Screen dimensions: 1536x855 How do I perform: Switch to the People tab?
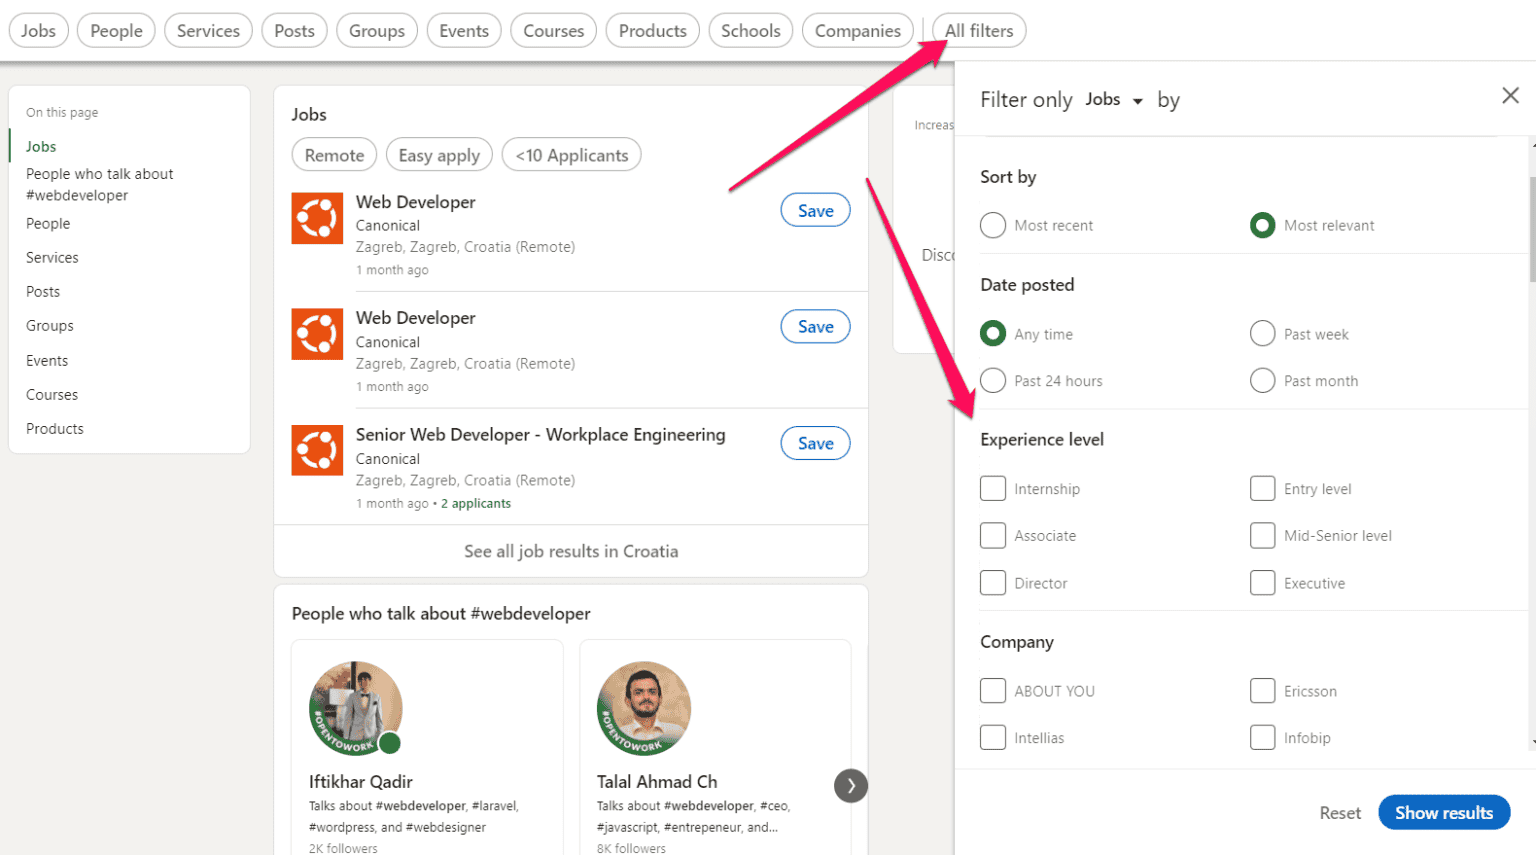[x=115, y=30]
